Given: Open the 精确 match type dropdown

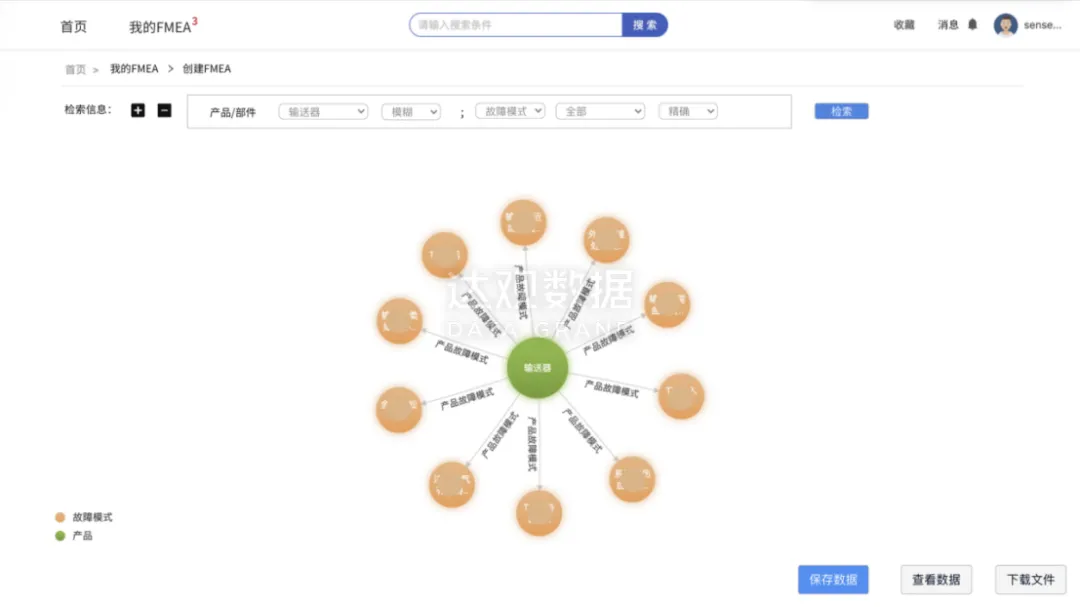Looking at the screenshot, I should [x=688, y=112].
